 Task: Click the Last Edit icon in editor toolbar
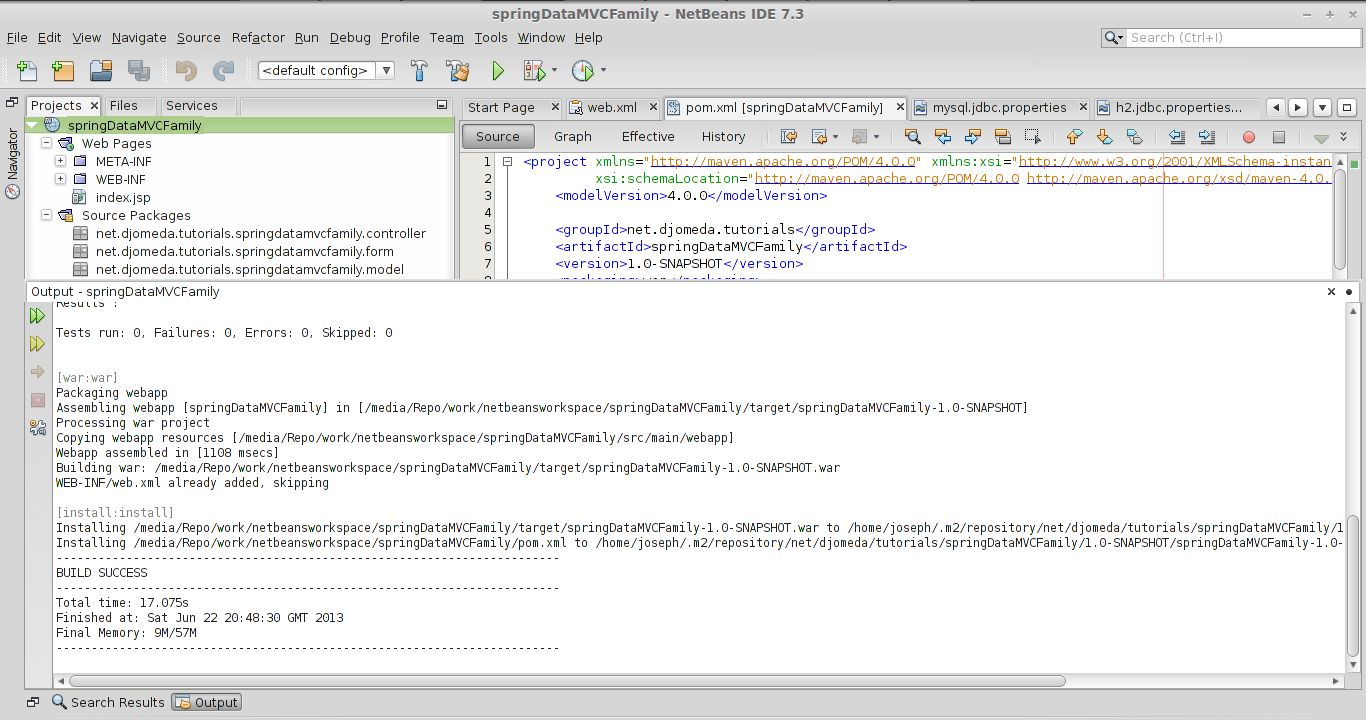[789, 137]
